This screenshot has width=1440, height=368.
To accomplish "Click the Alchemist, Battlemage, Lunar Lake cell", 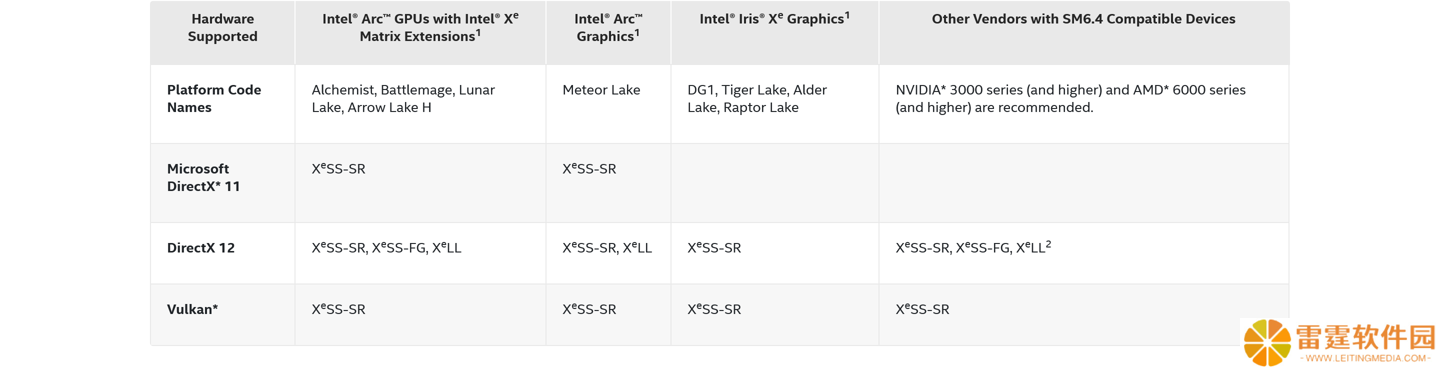I will [403, 98].
